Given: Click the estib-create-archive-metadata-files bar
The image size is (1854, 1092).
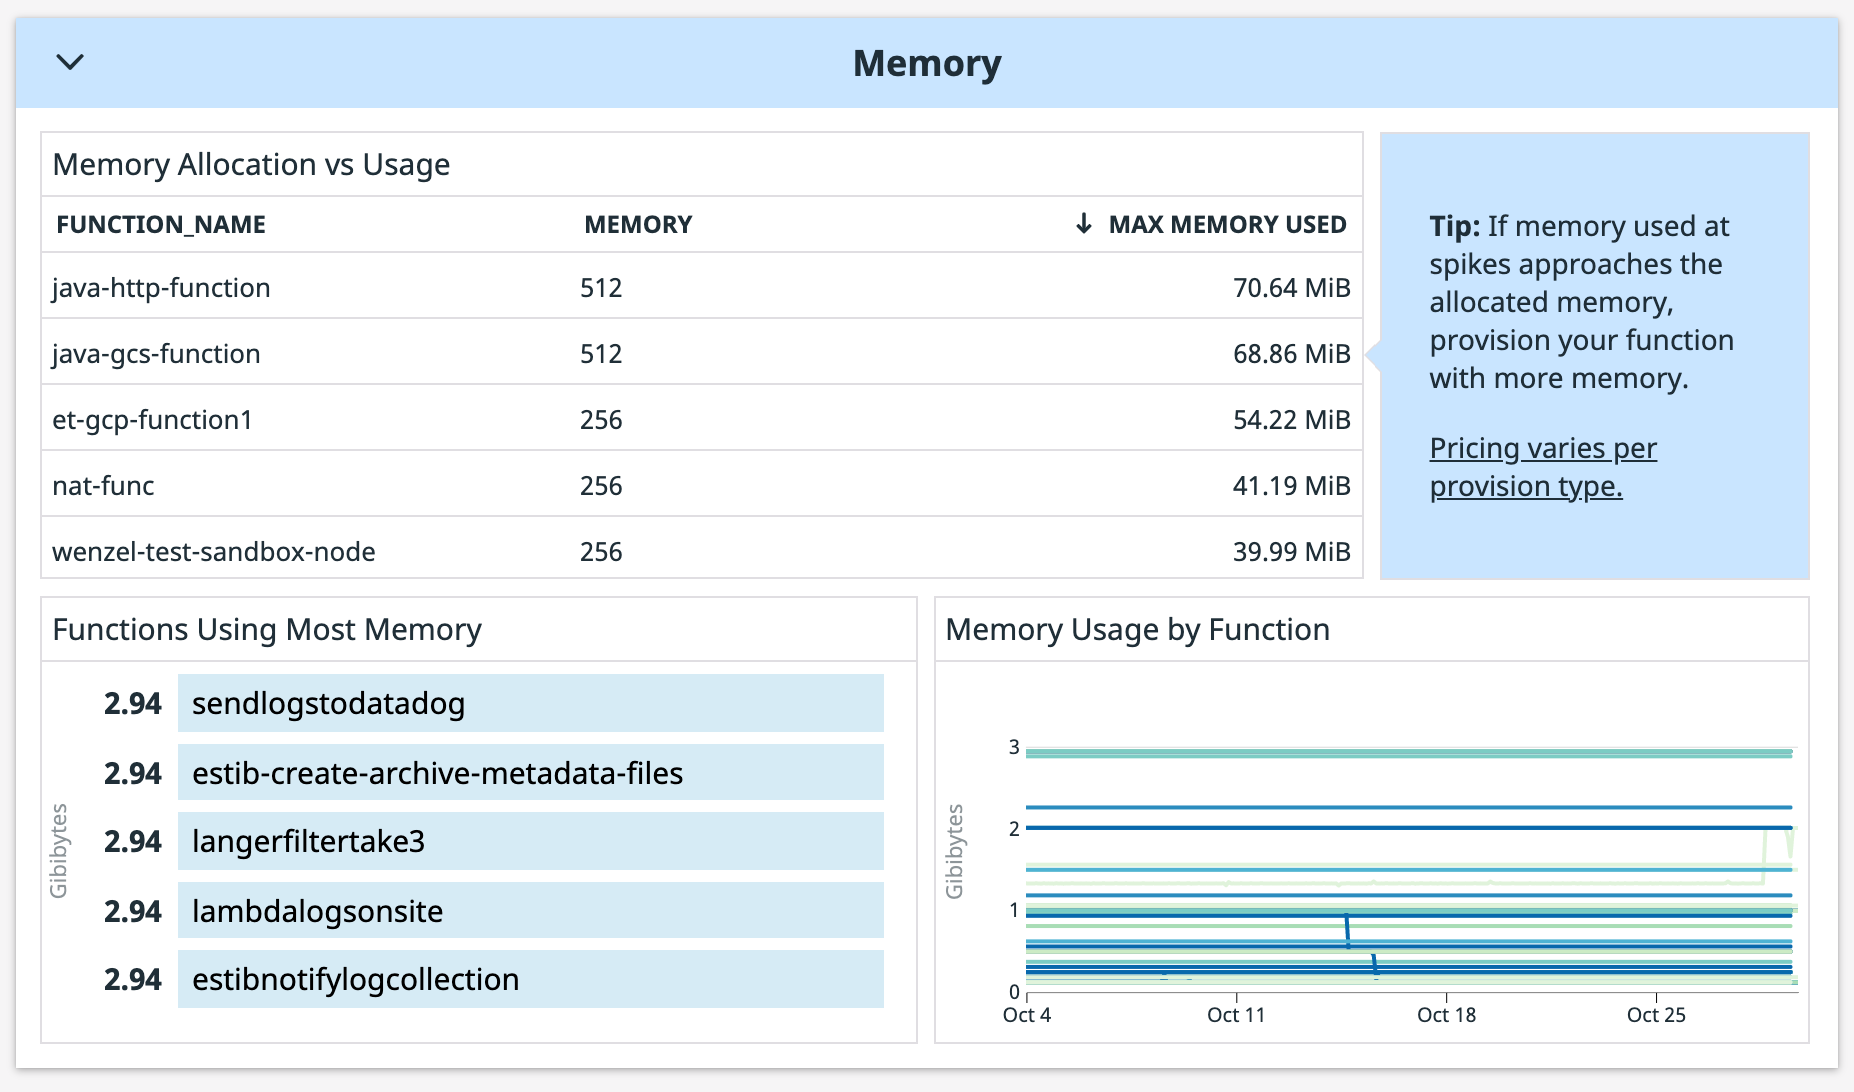Looking at the screenshot, I should pyautogui.click(x=530, y=772).
